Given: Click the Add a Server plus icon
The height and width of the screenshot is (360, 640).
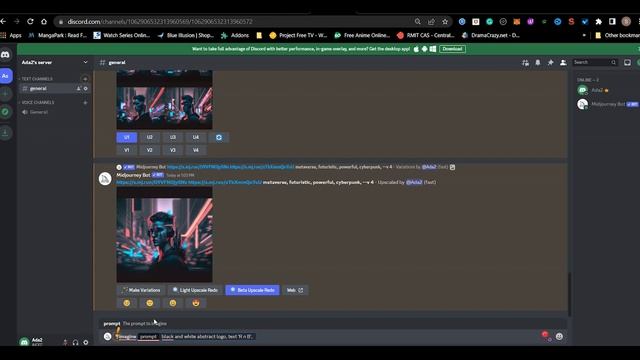Looking at the screenshot, I should pyautogui.click(x=5, y=94).
